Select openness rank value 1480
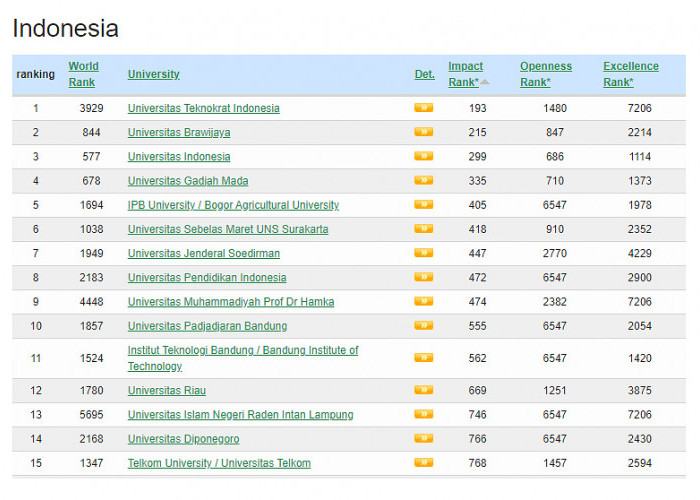Image resolution: width=700 pixels, height=500 pixels. click(x=554, y=108)
